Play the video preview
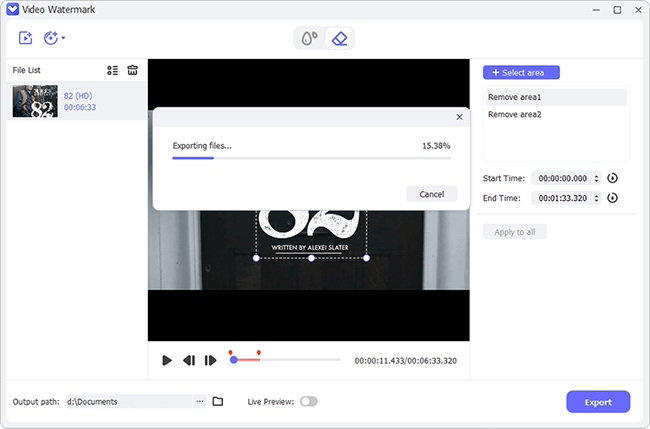The width and height of the screenshot is (650, 429). [167, 361]
